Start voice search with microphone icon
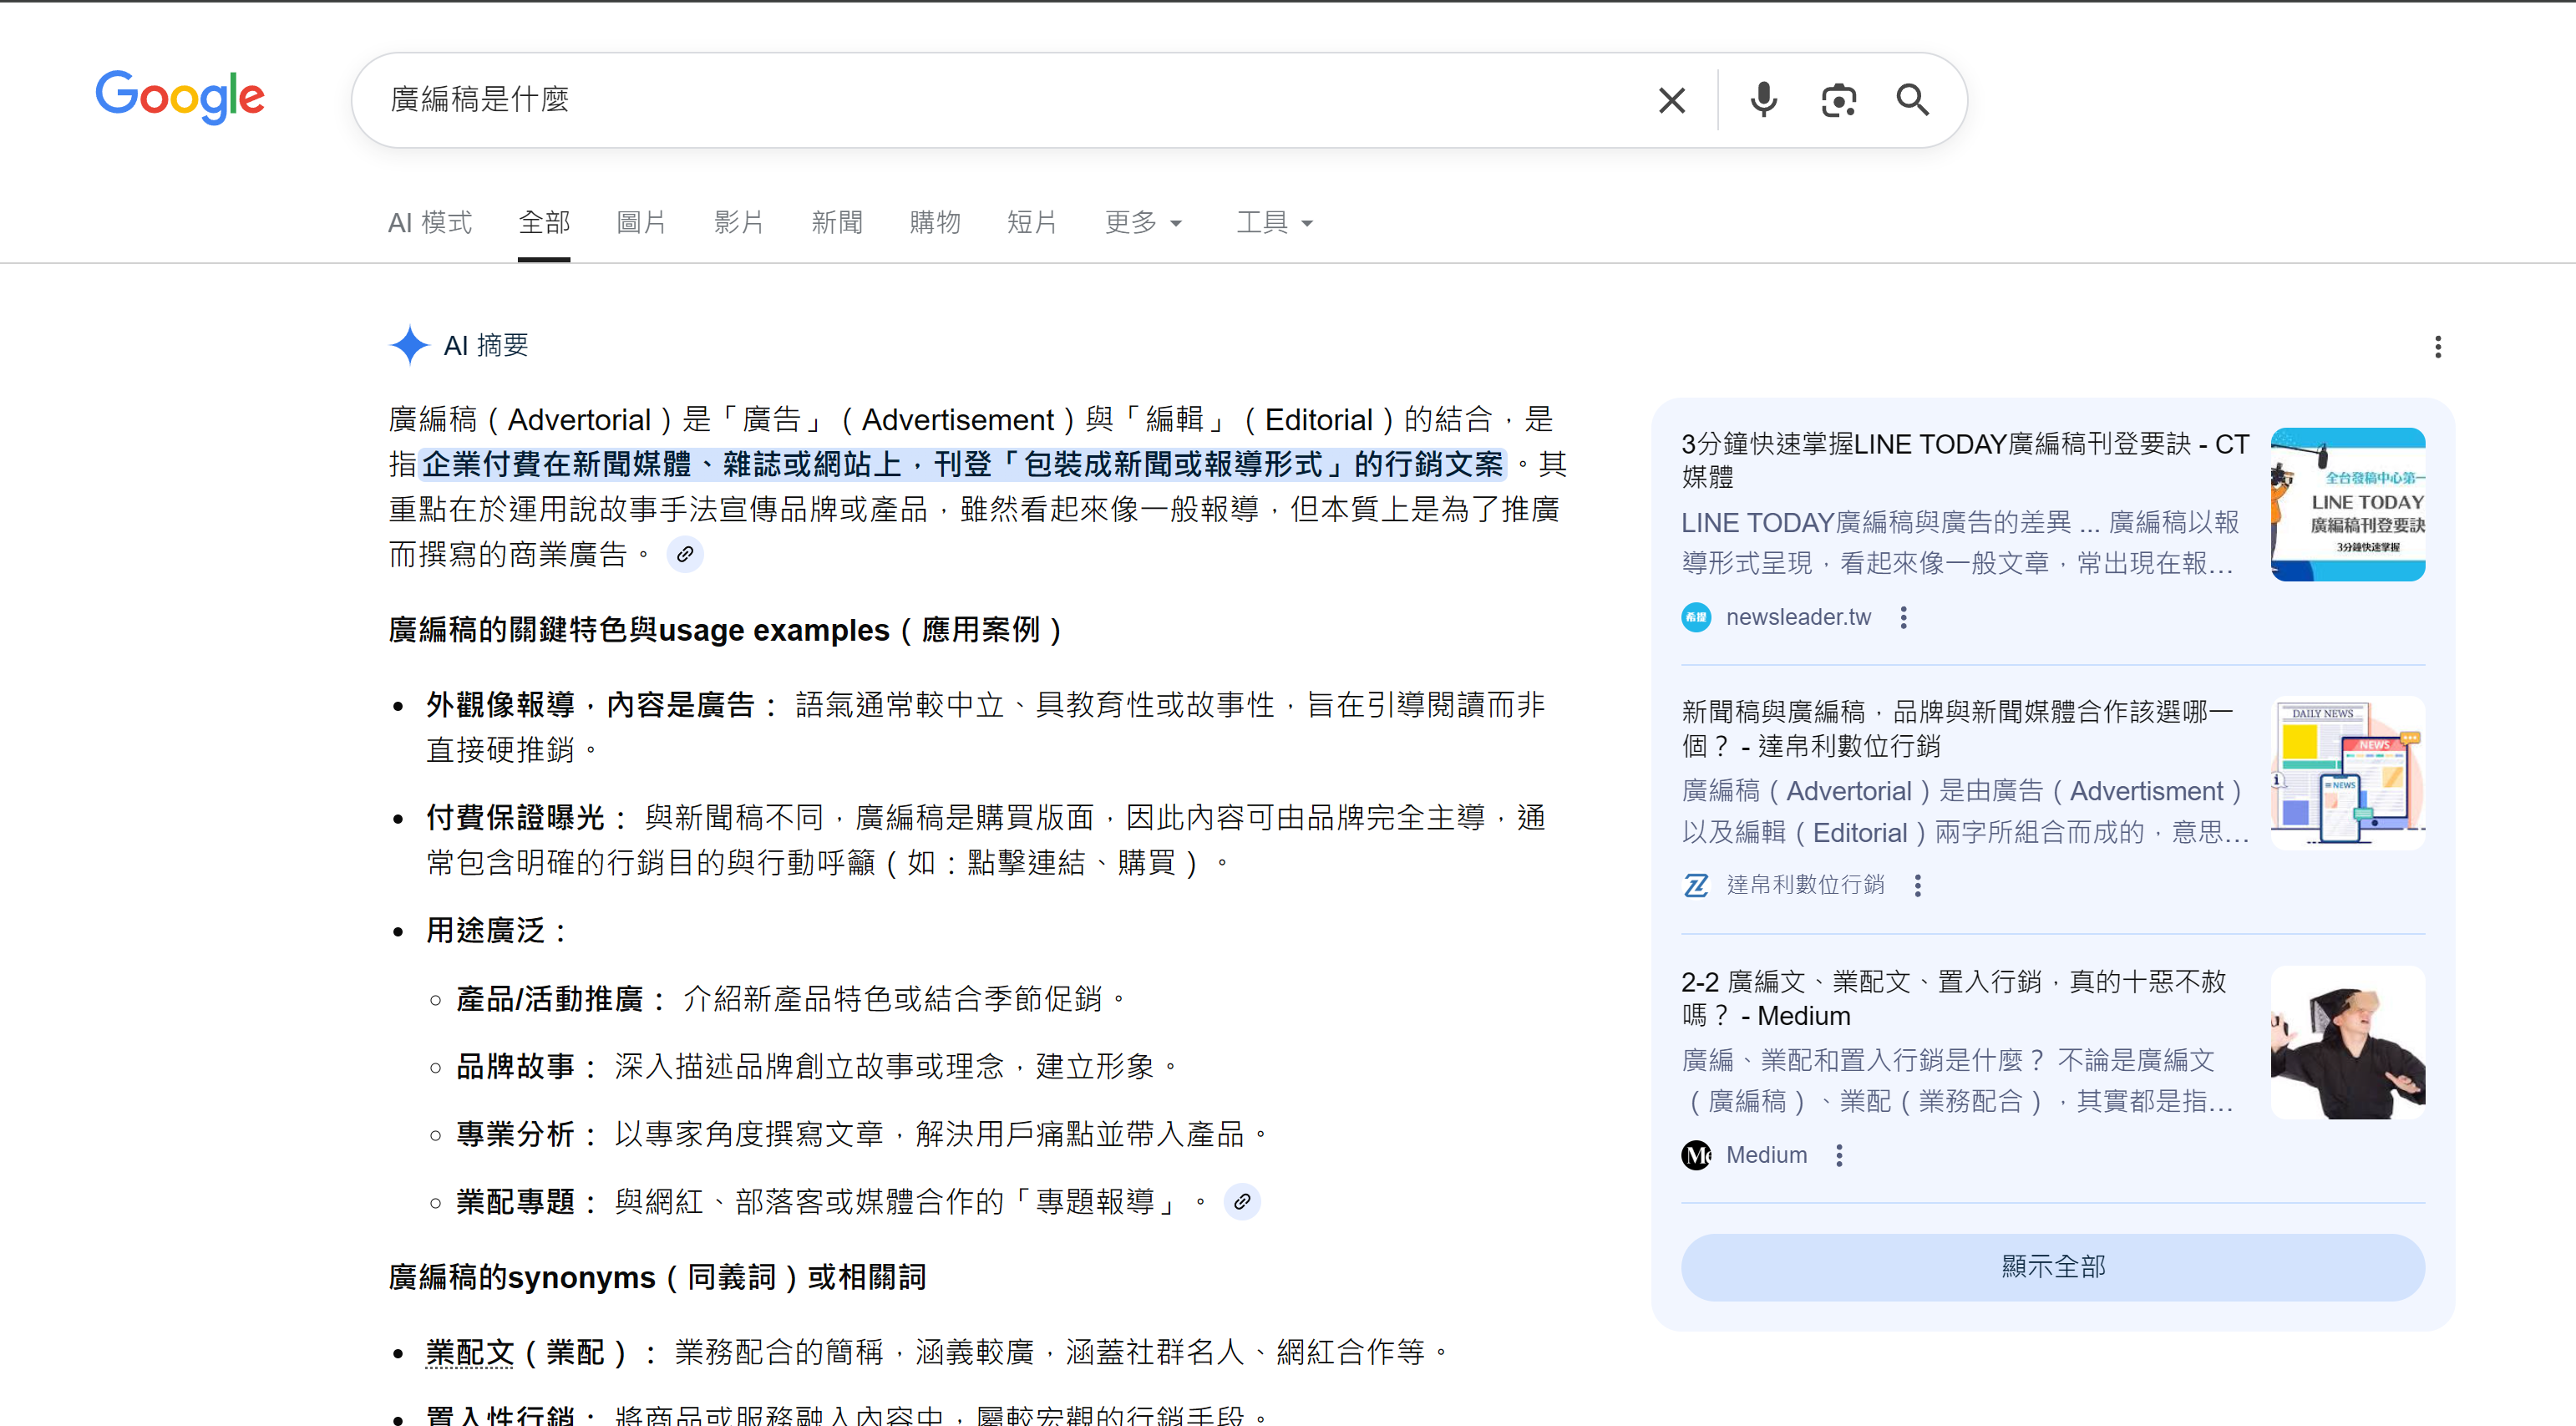Image resolution: width=2576 pixels, height=1426 pixels. [x=1764, y=100]
